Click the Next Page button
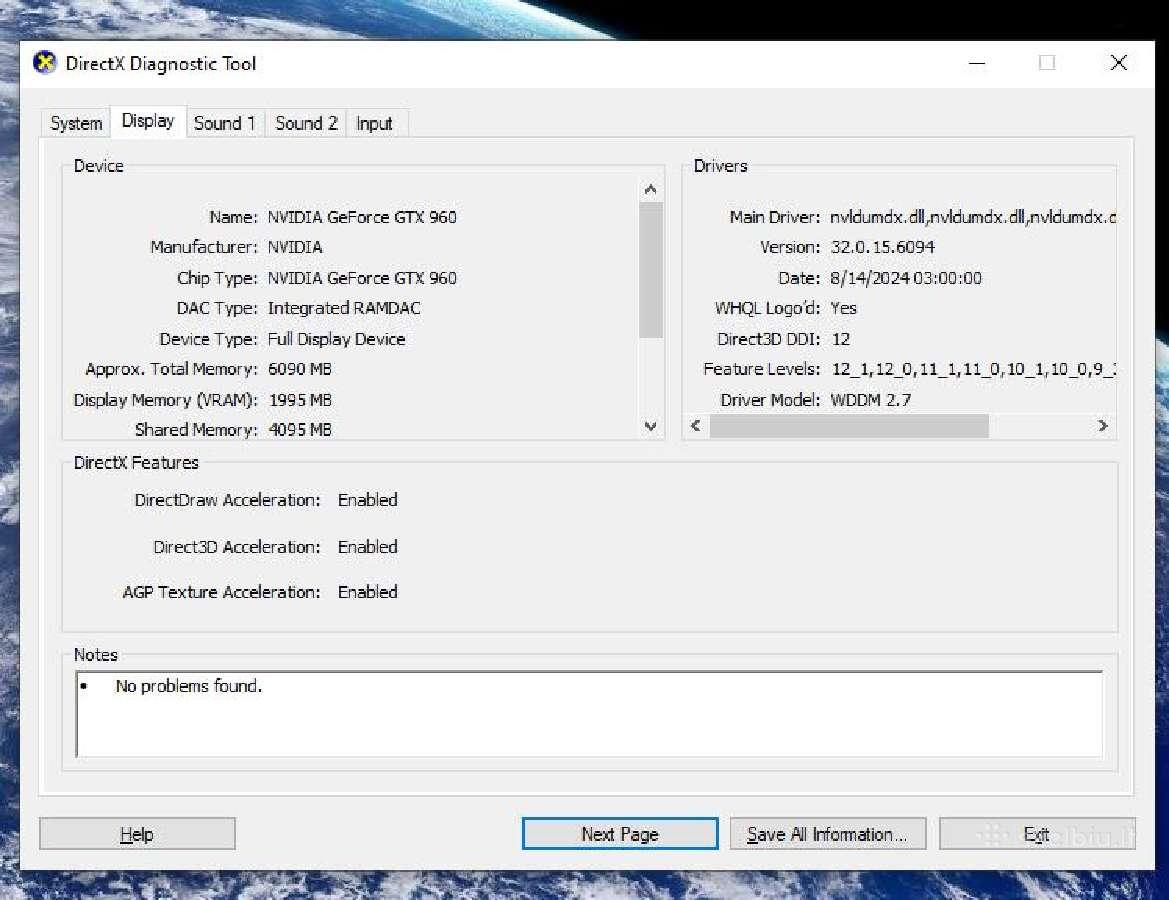 point(620,834)
